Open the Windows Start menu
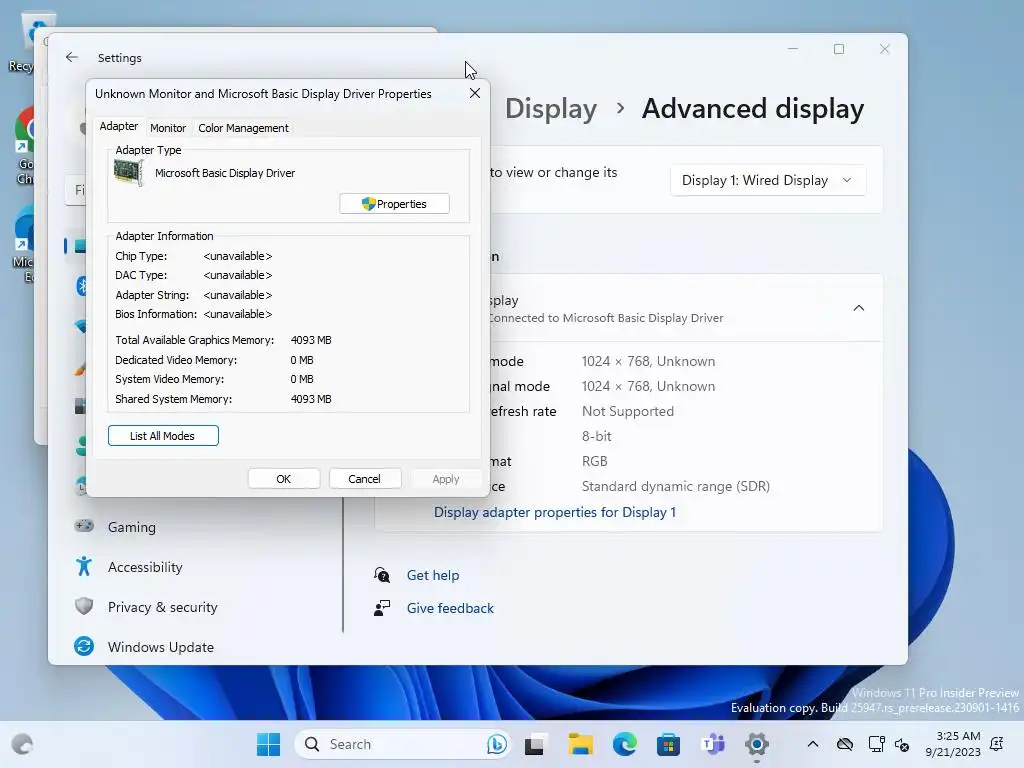This screenshot has width=1024, height=768. click(268, 744)
